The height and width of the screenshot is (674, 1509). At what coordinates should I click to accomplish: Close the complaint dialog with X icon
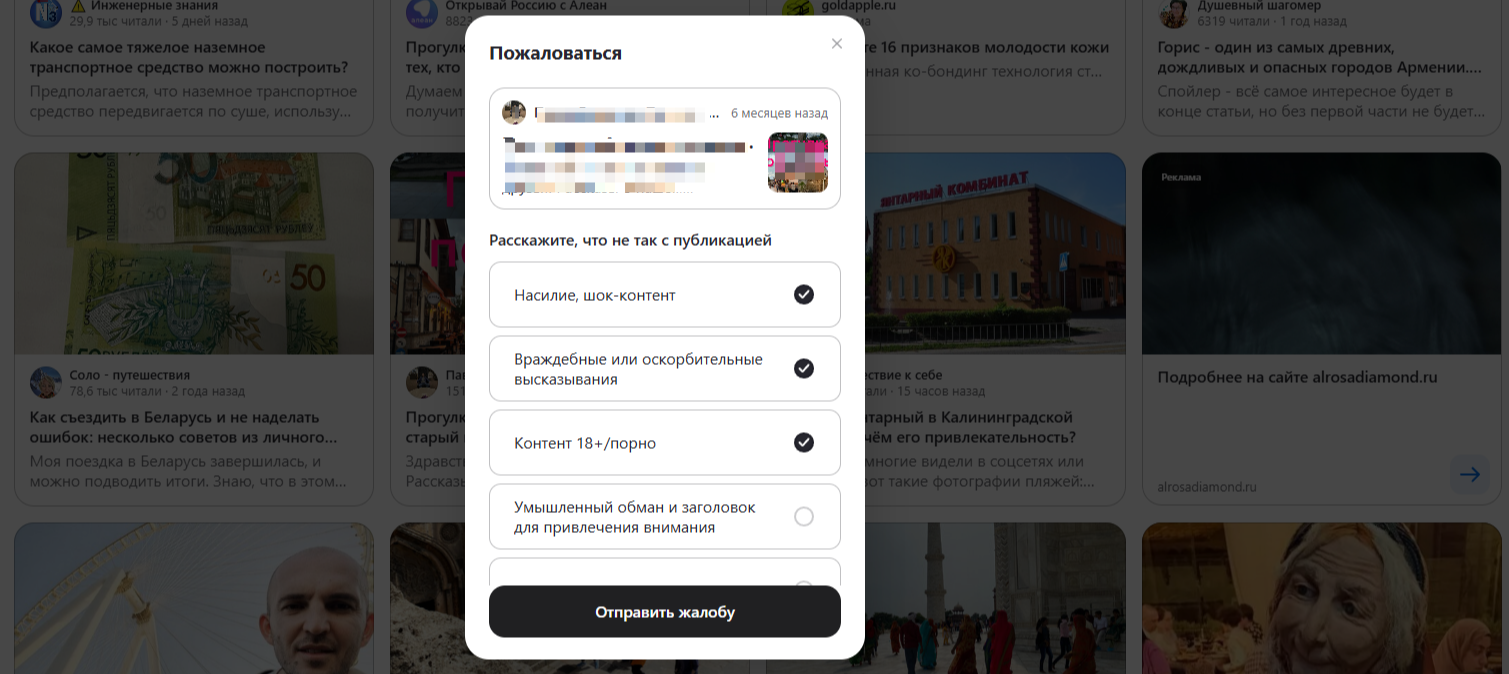(x=837, y=43)
